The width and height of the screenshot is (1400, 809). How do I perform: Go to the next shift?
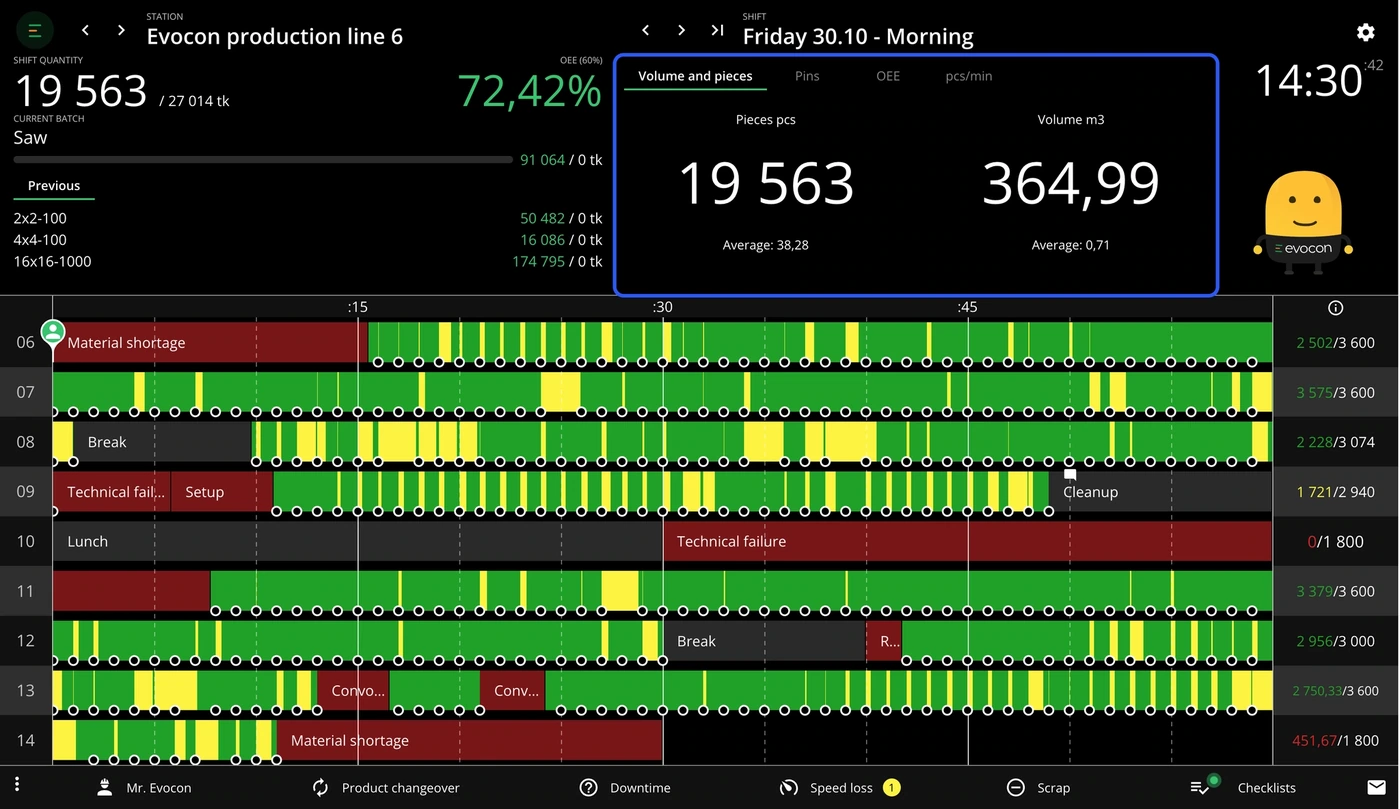681,30
